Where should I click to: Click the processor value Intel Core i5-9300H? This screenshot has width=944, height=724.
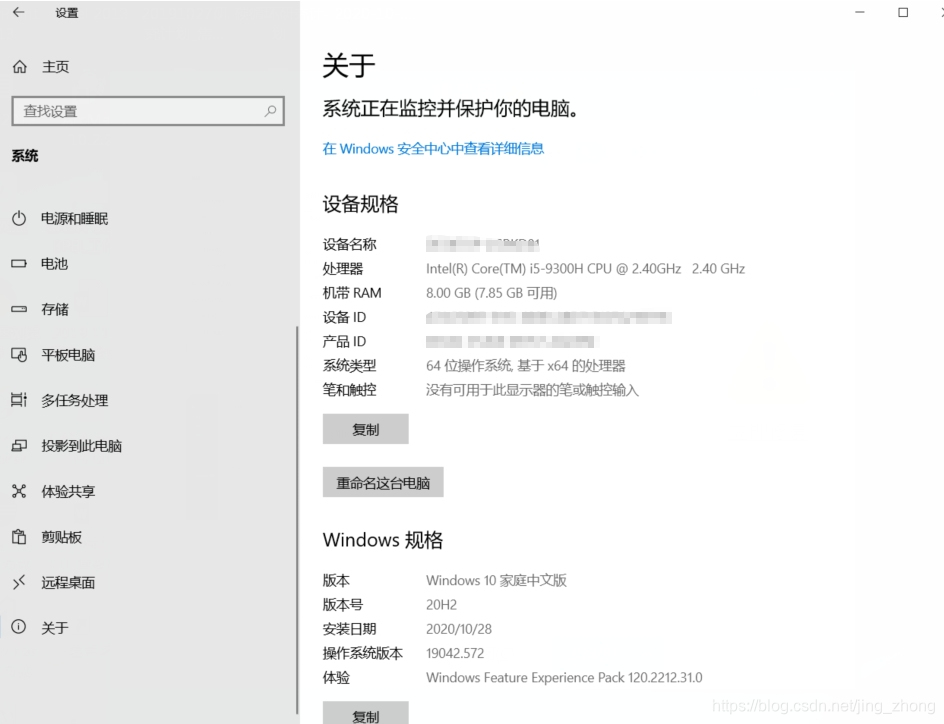pyautogui.click(x=585, y=268)
